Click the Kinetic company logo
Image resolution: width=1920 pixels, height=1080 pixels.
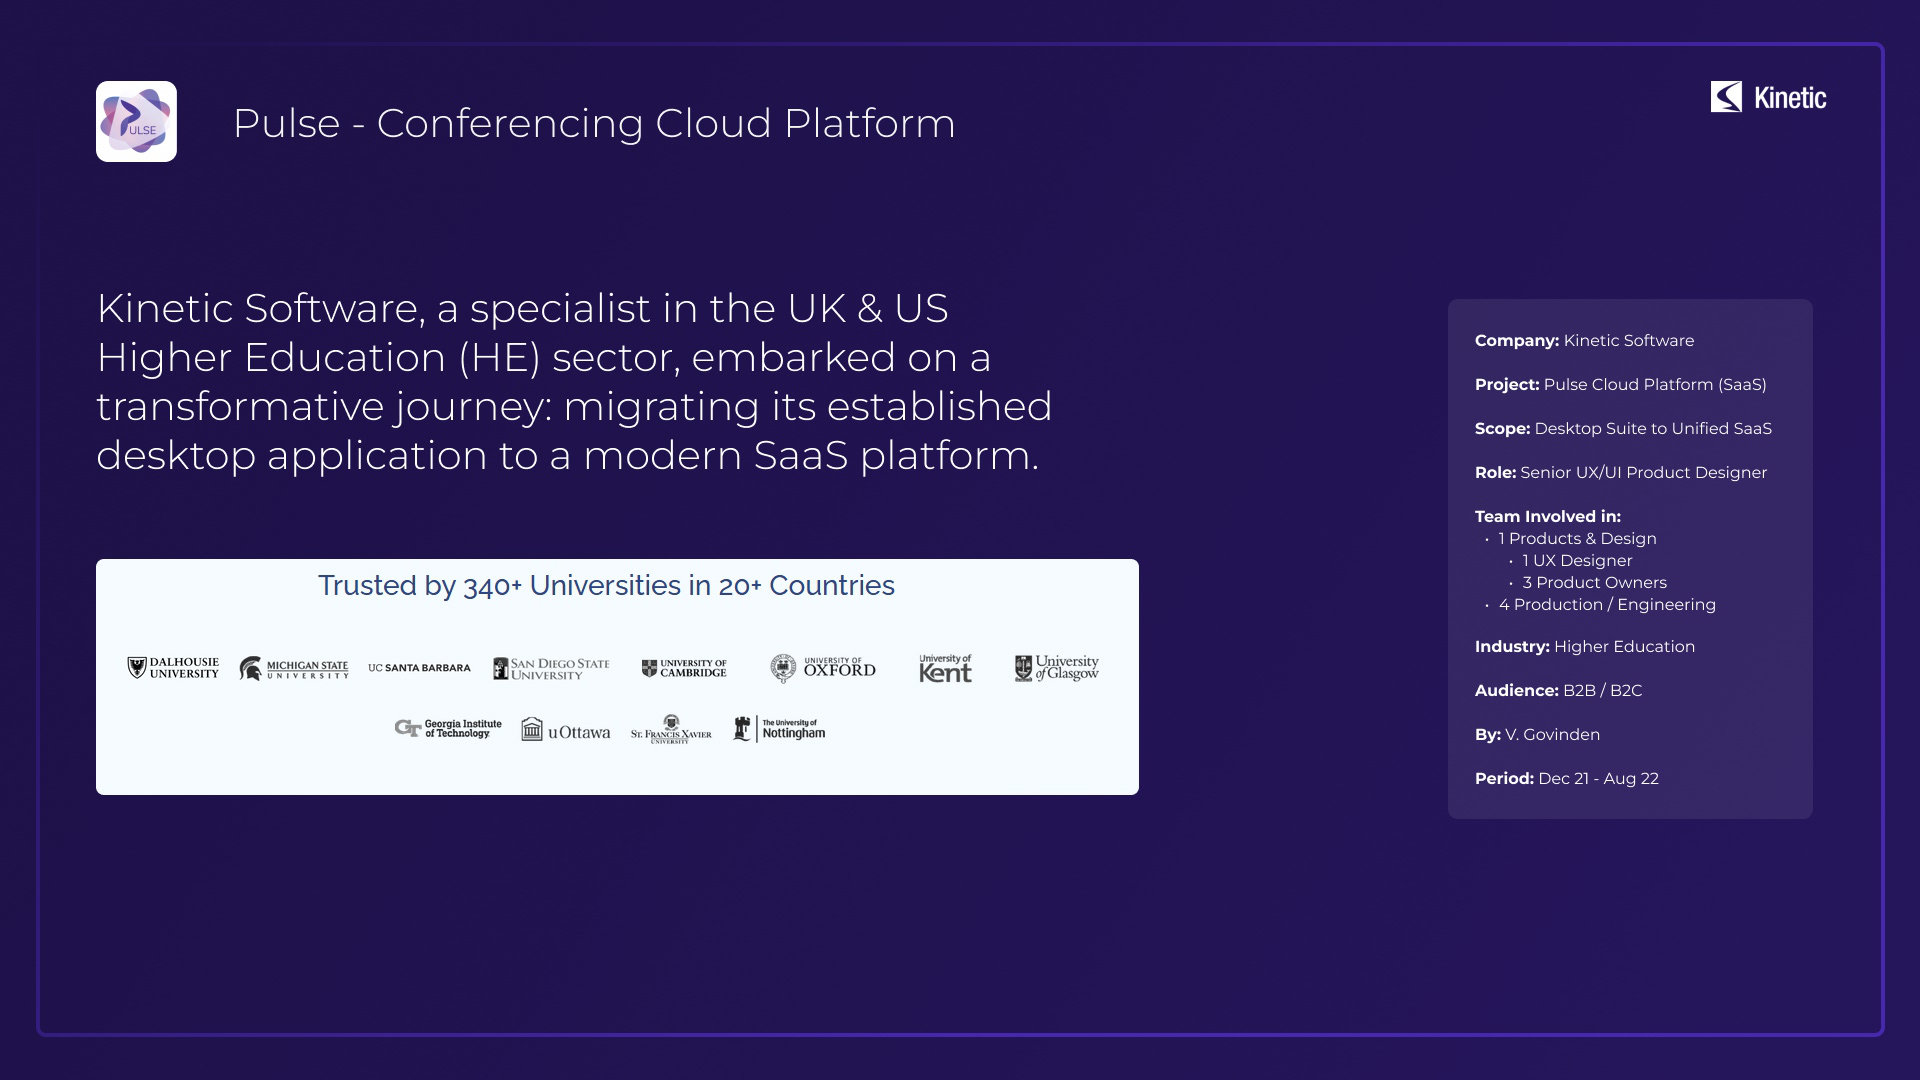pyautogui.click(x=1768, y=97)
